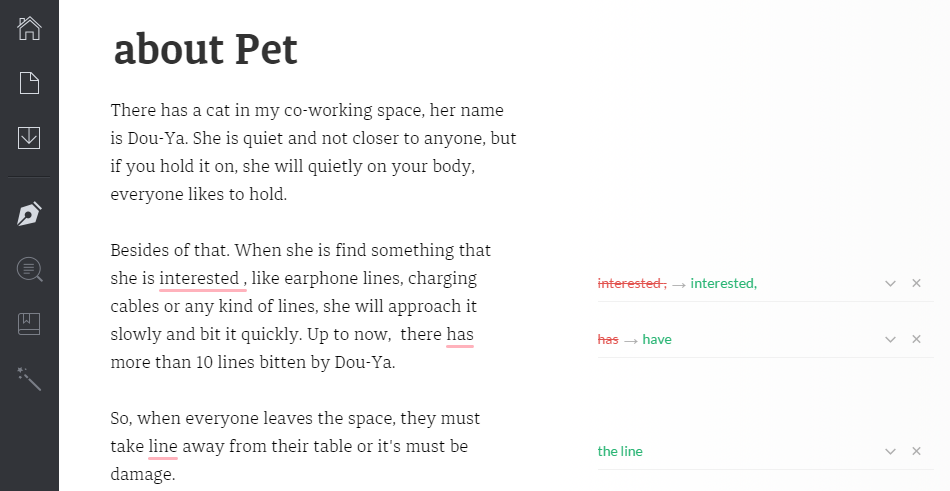
Task: Dismiss the 'has → have' suggestion
Action: coord(916,340)
